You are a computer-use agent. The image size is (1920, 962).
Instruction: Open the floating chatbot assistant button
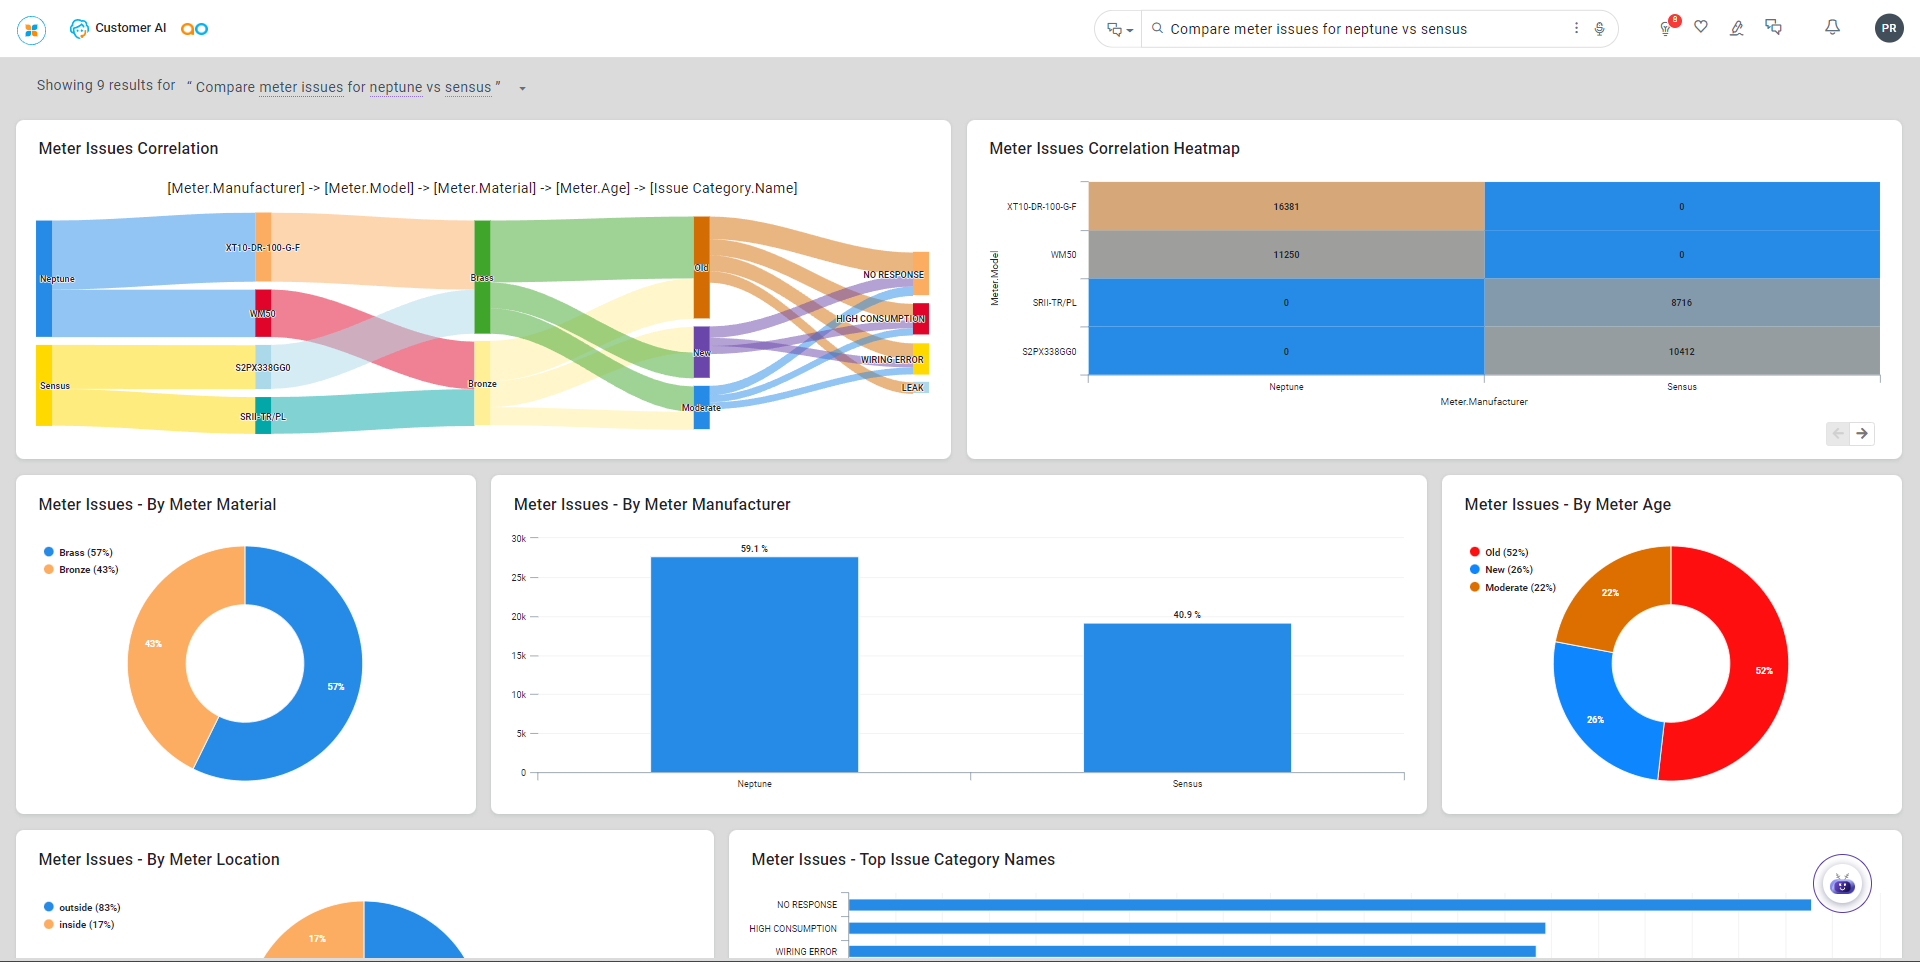click(1841, 884)
